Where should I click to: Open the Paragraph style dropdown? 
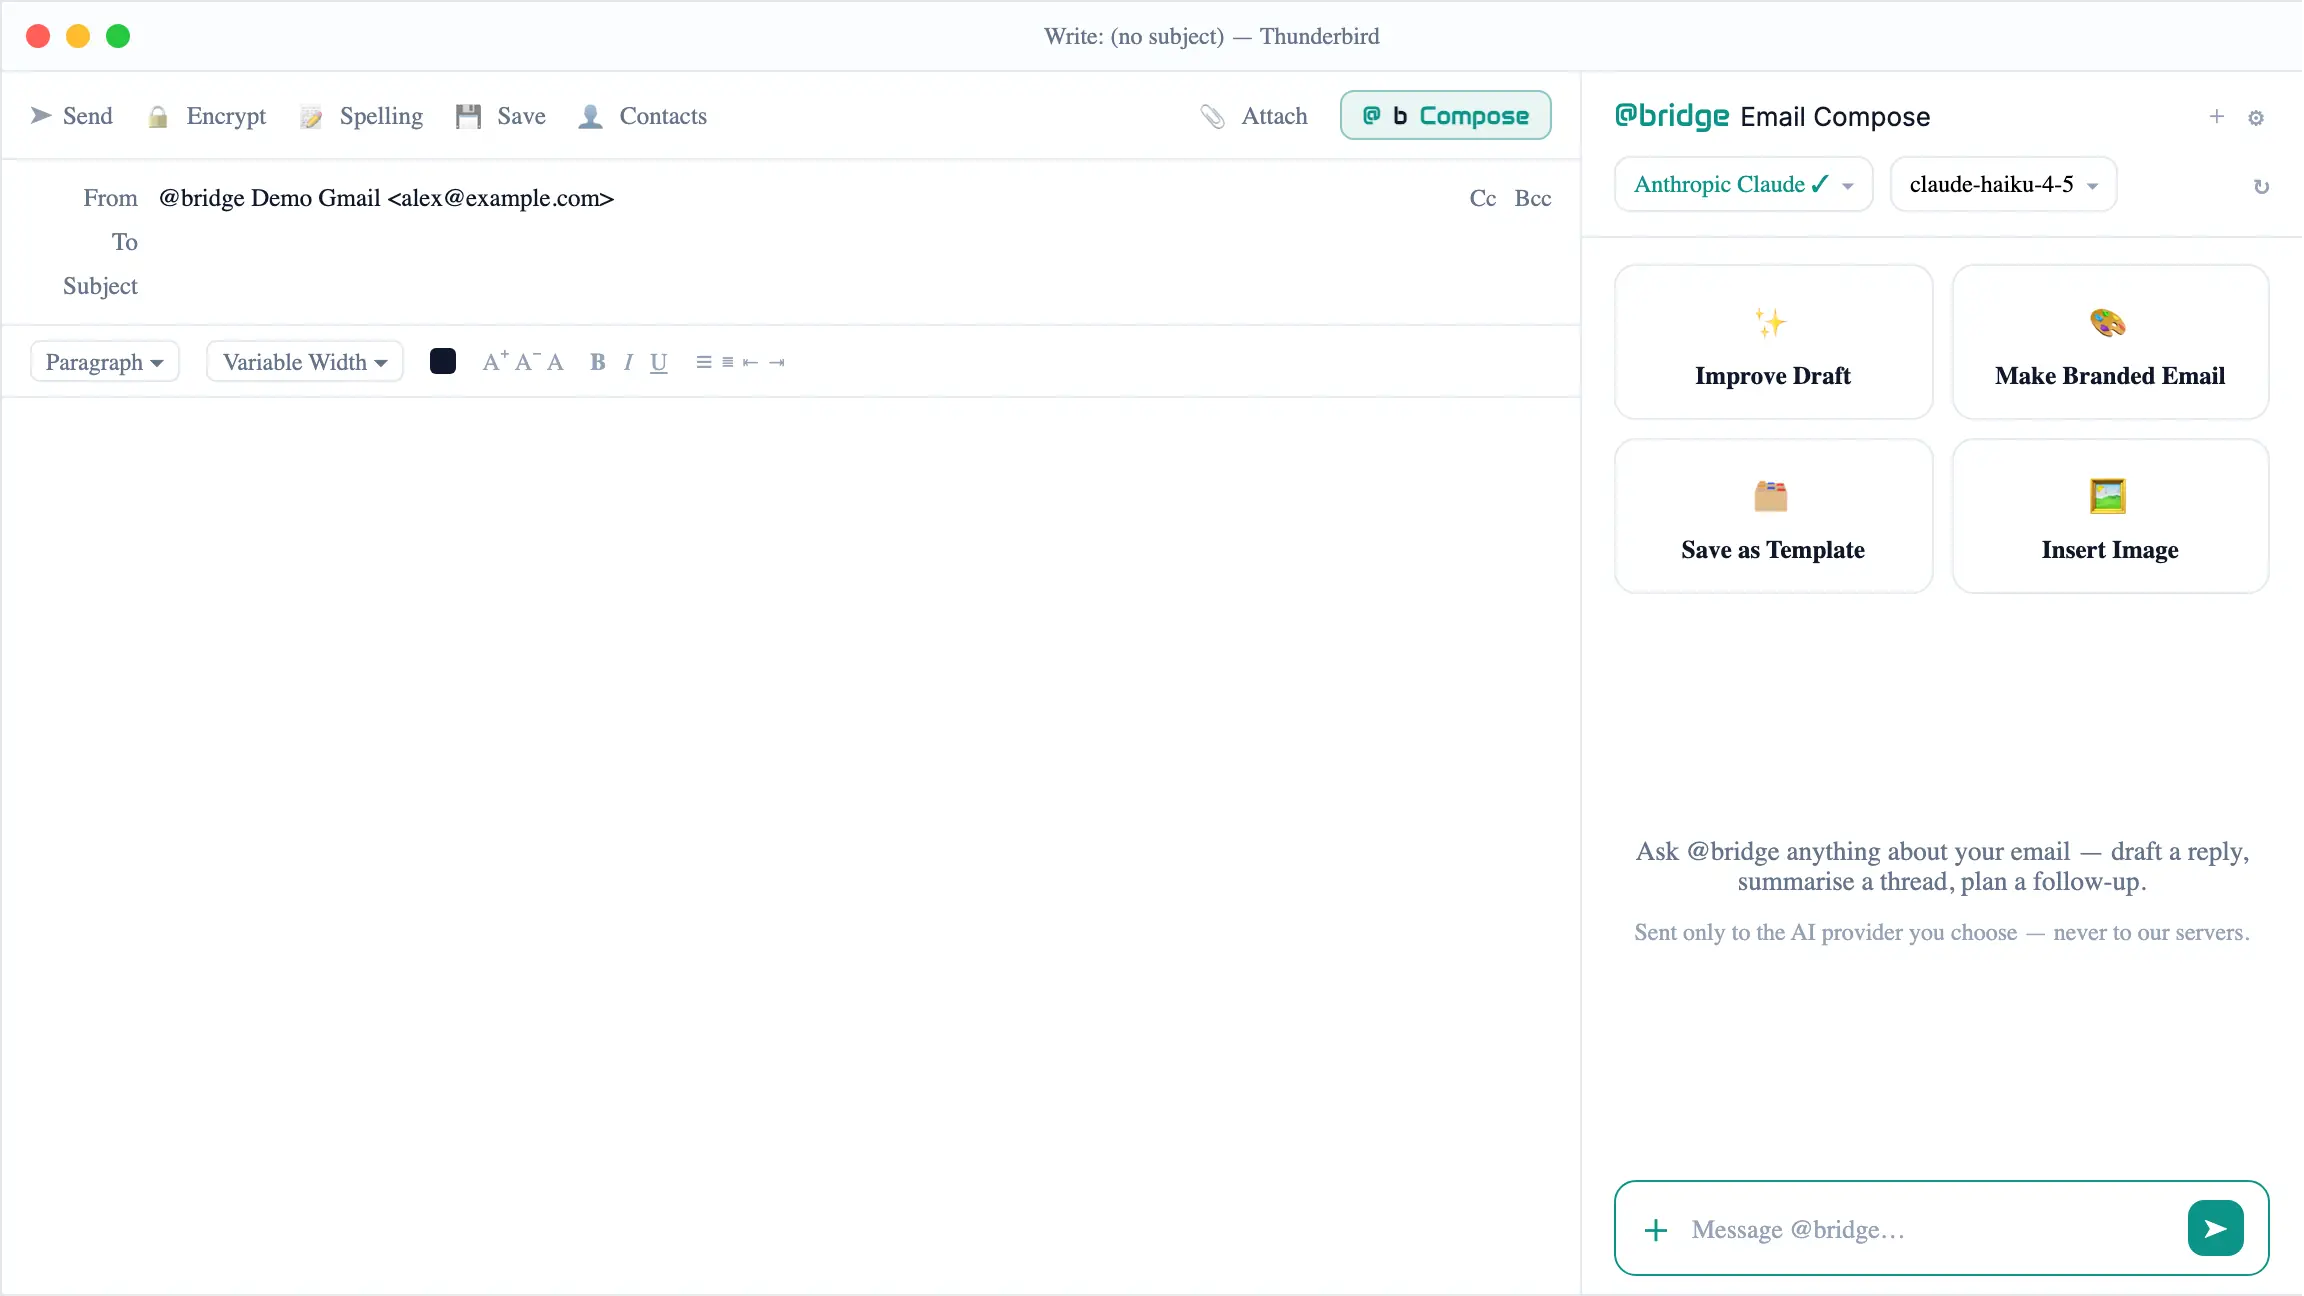pyautogui.click(x=105, y=362)
